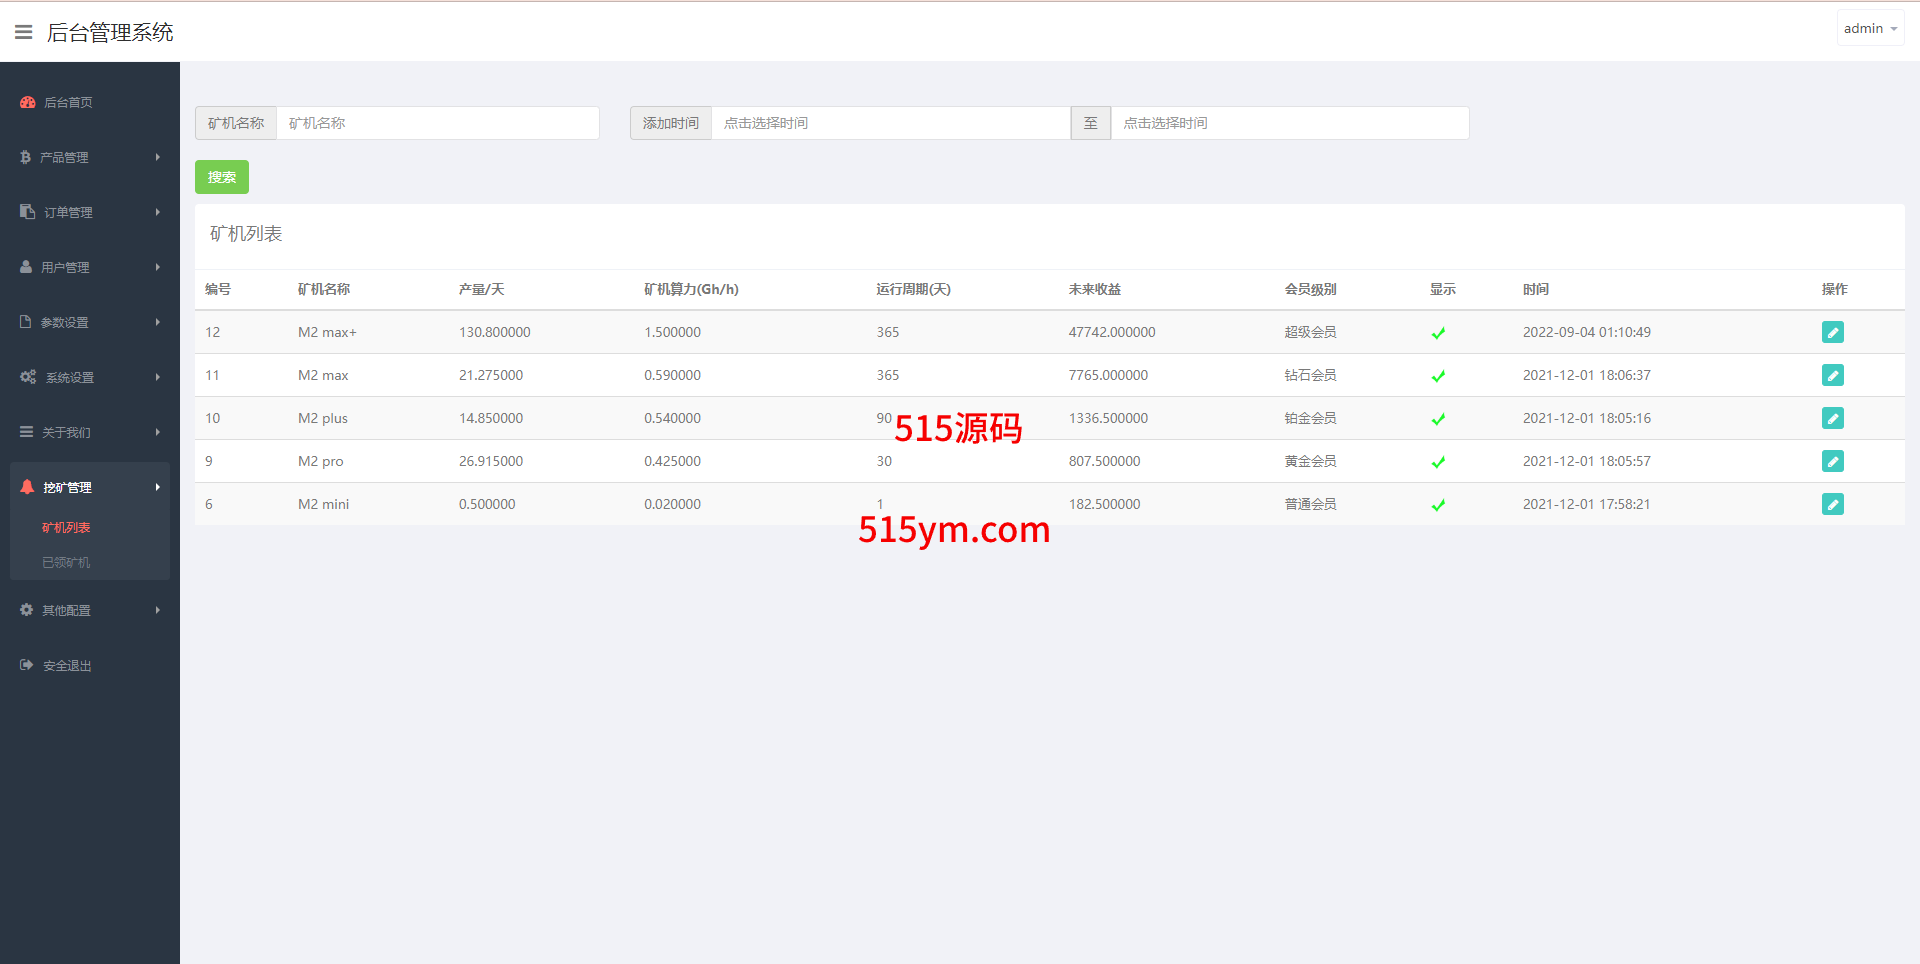Click the dashboard icon beside 后台首页

(x=27, y=102)
